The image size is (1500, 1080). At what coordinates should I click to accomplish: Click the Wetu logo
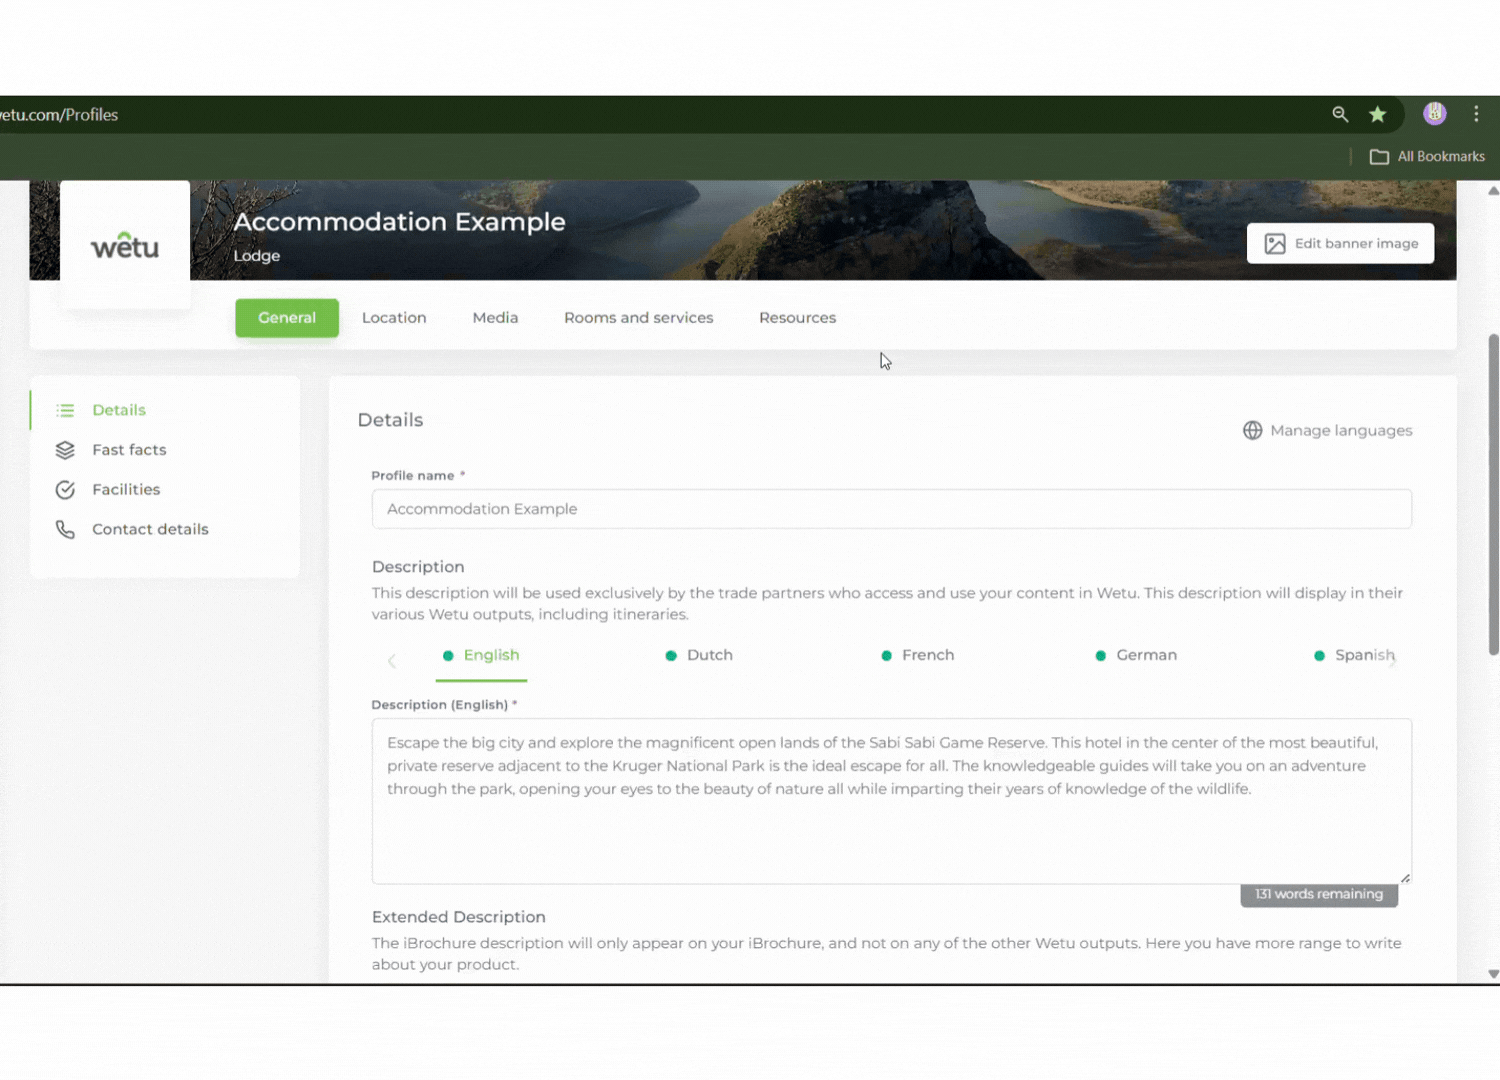[125, 245]
